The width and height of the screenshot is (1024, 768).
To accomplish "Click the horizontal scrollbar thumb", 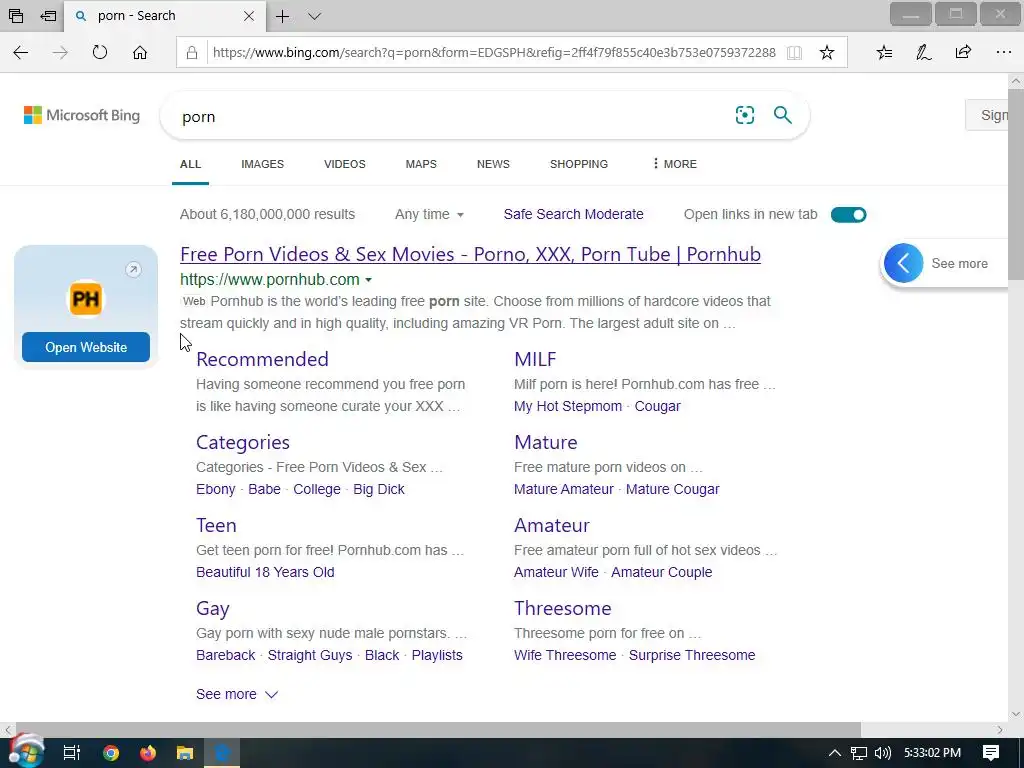I will 438,729.
